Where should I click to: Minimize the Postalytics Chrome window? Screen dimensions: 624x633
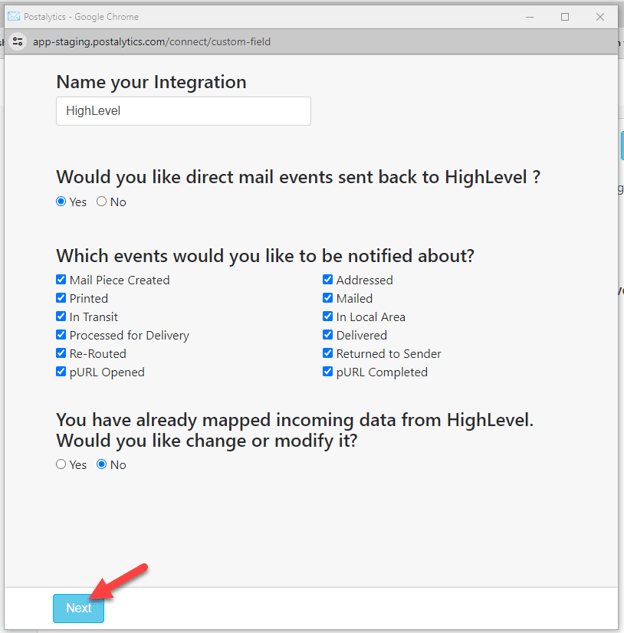530,17
